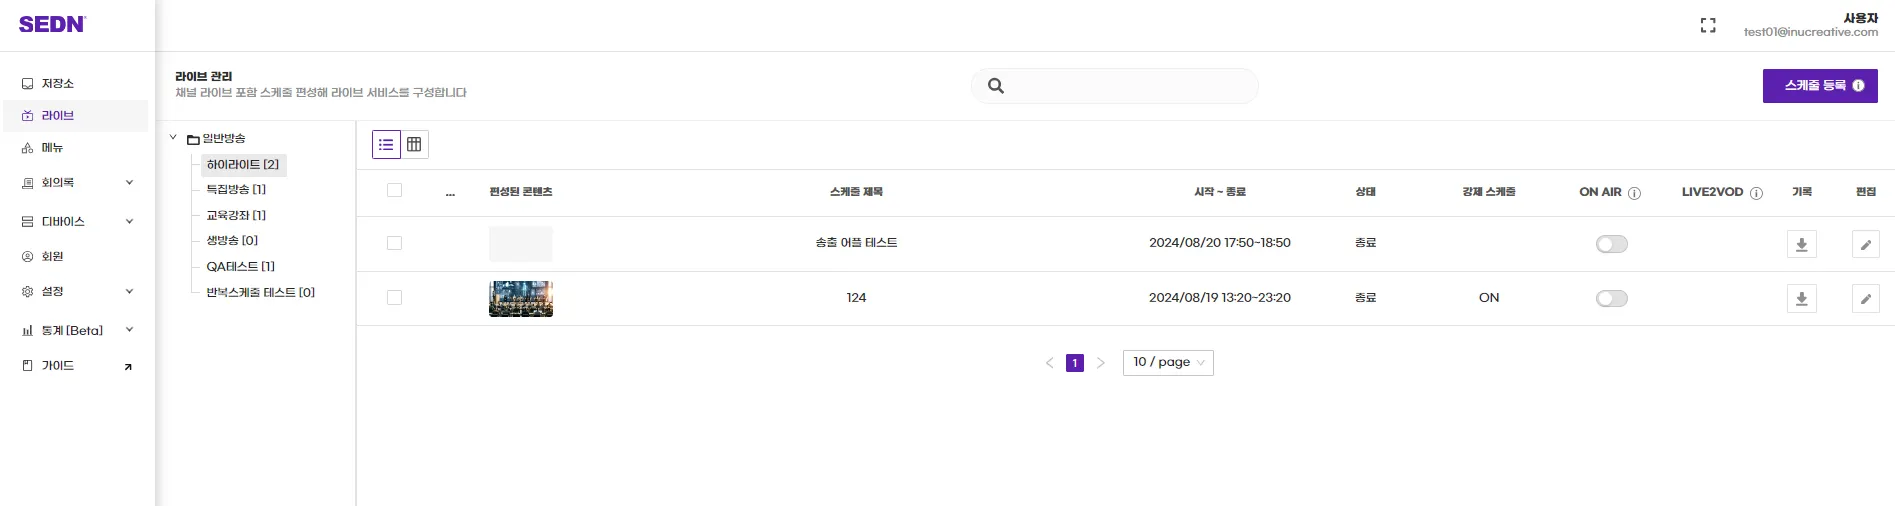This screenshot has height=506, width=1895.
Task: Select 하이라이트 [2] channel
Action: [243, 165]
